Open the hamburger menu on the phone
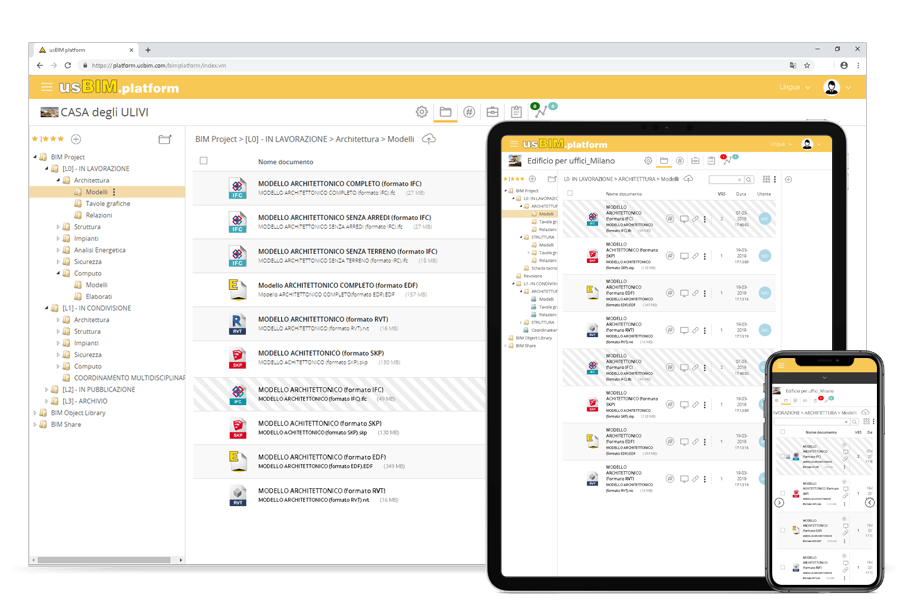Screen dimensions: 900x600 (x=781, y=366)
